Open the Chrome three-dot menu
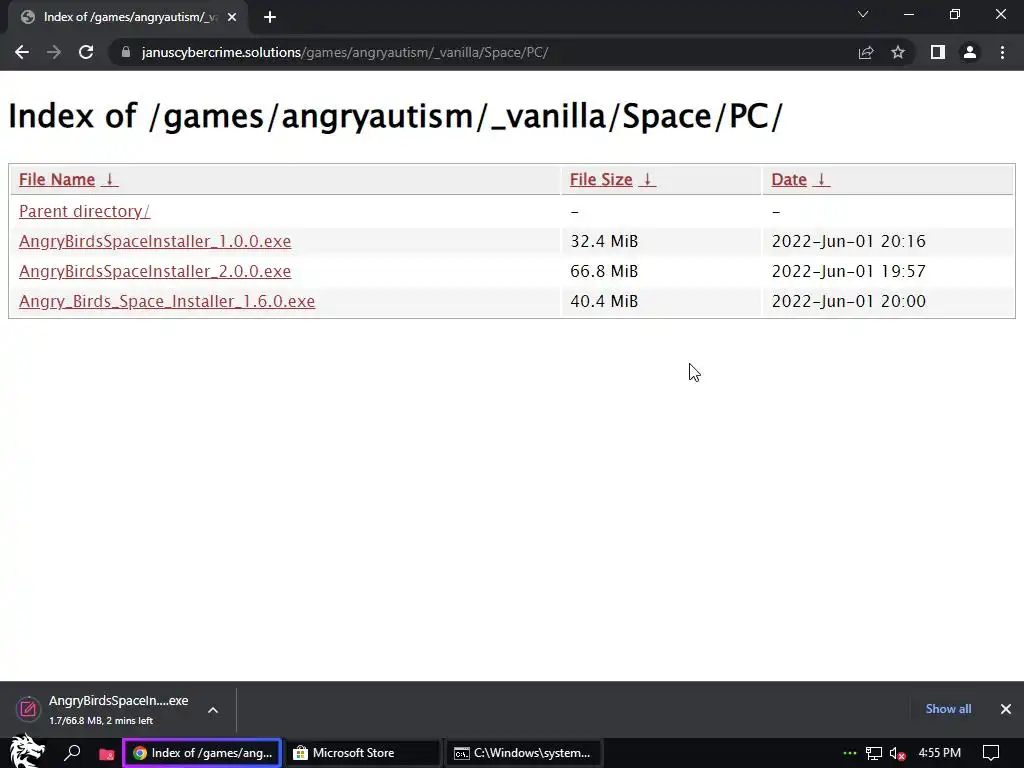 (1002, 52)
